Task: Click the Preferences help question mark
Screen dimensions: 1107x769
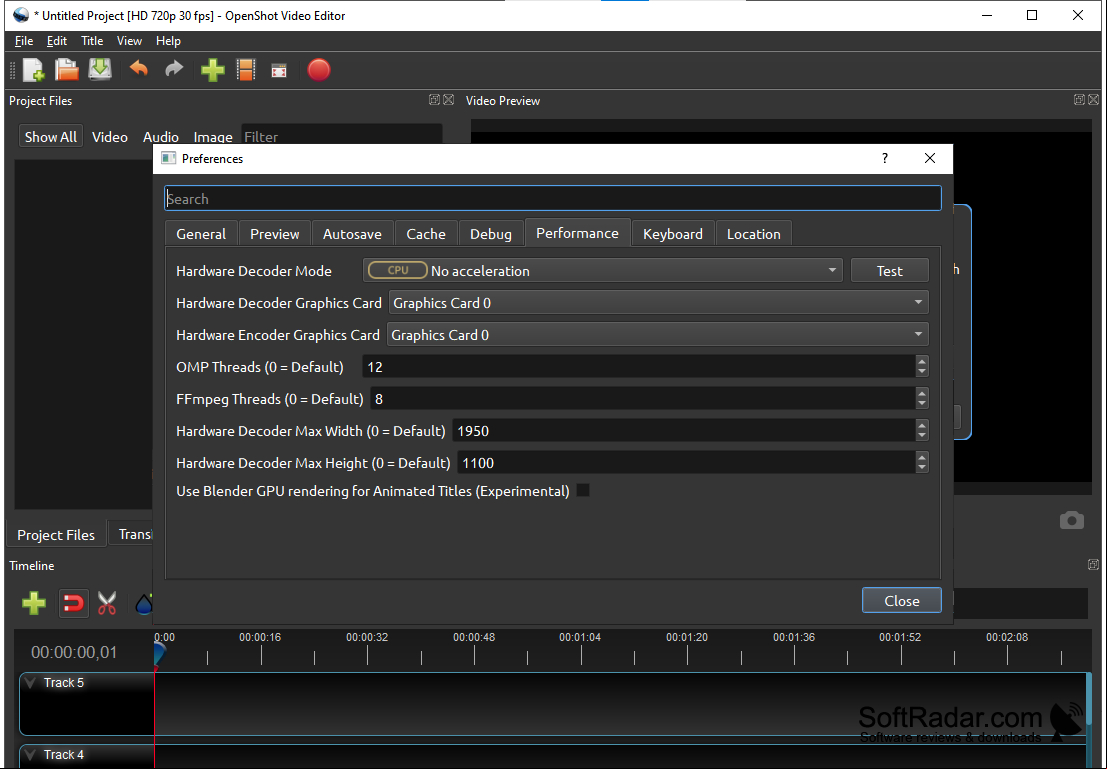Action: click(885, 159)
